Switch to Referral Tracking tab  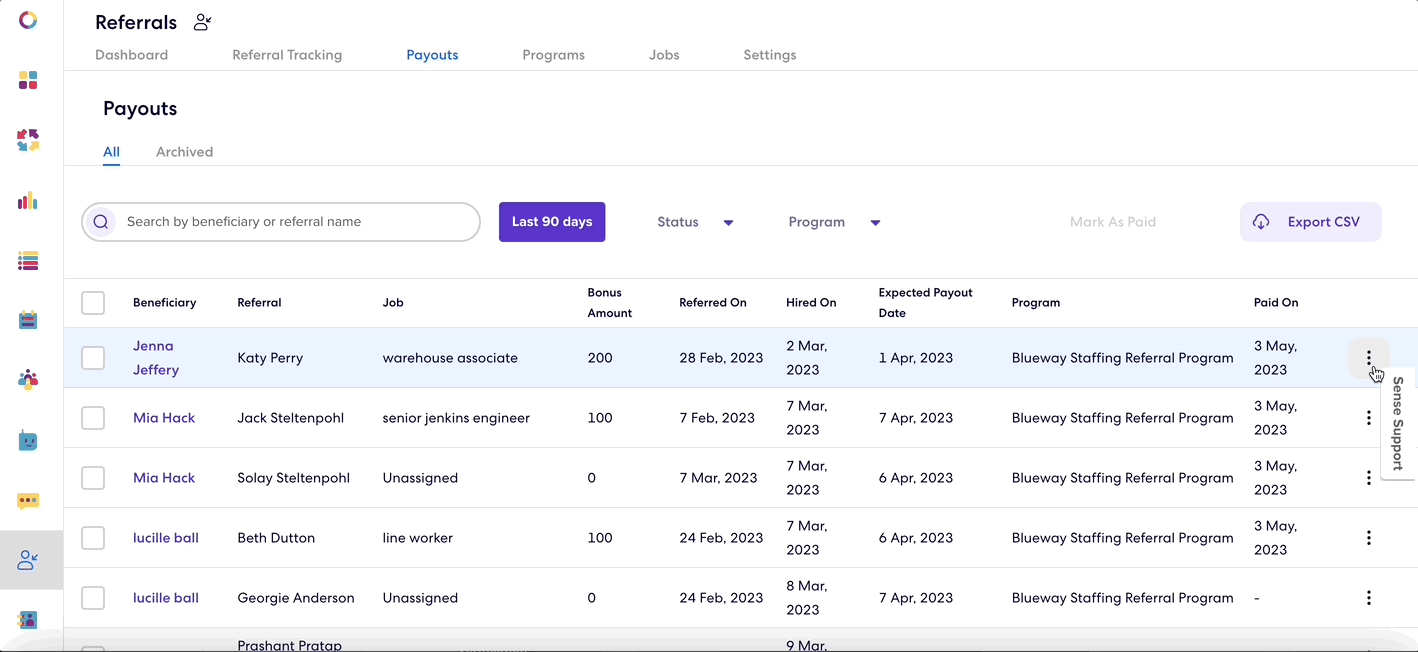[287, 55]
